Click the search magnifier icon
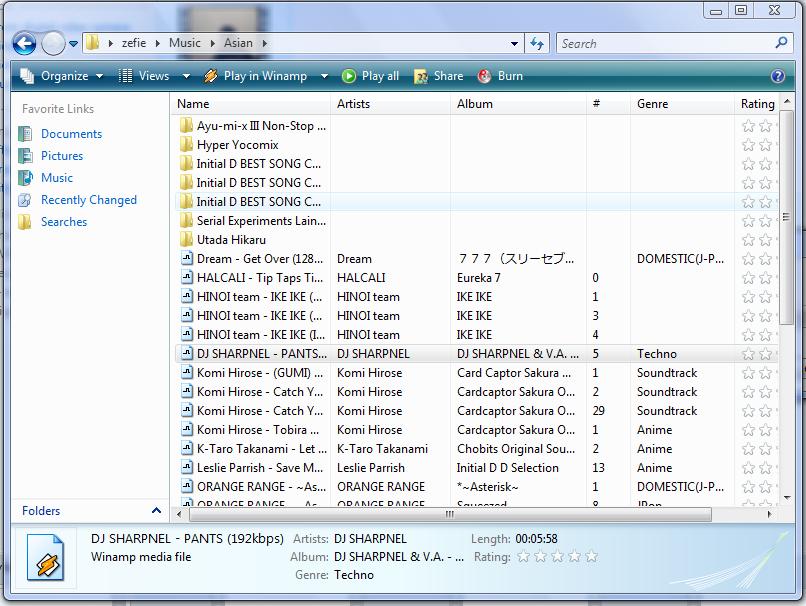Image resolution: width=806 pixels, height=606 pixels. pyautogui.click(x=781, y=43)
